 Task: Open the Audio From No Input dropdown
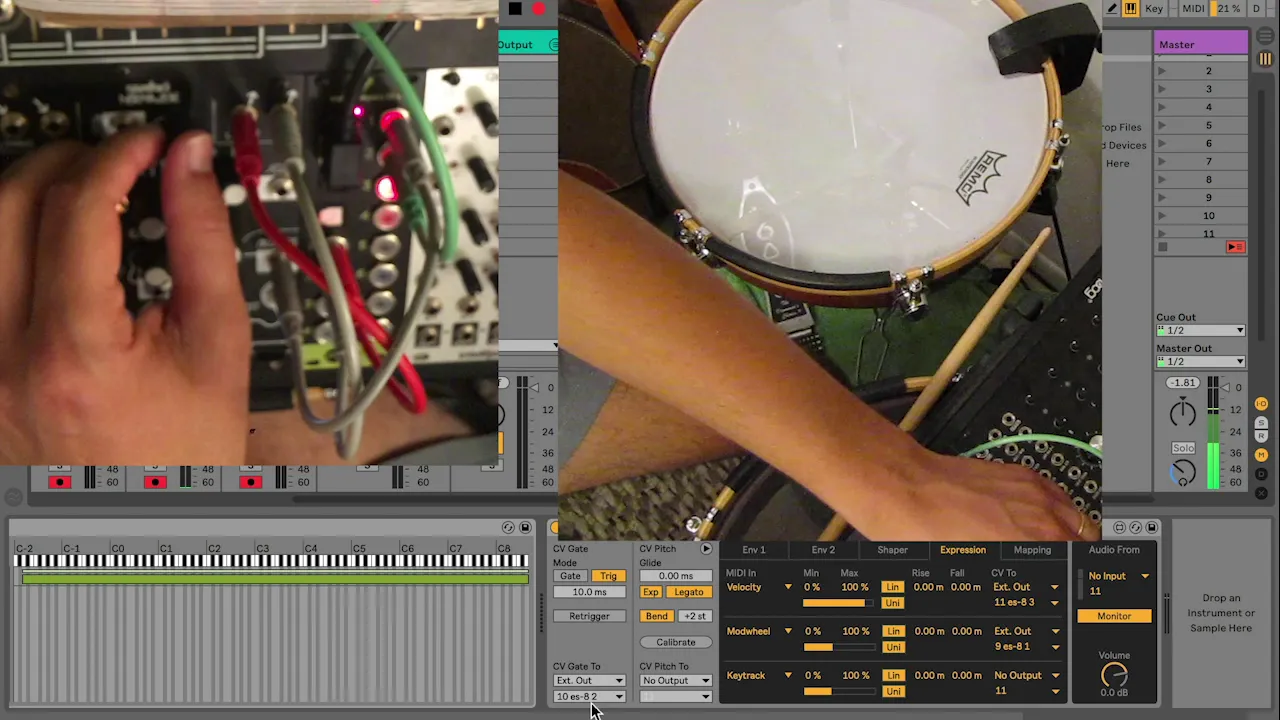point(1118,576)
